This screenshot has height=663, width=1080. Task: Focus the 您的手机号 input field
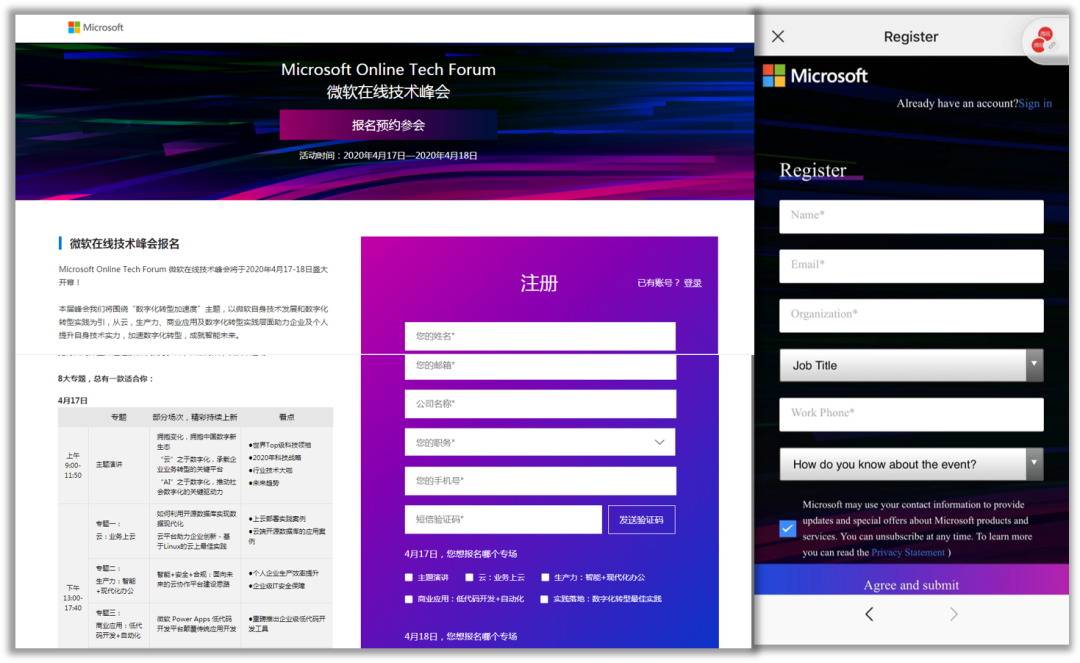540,481
